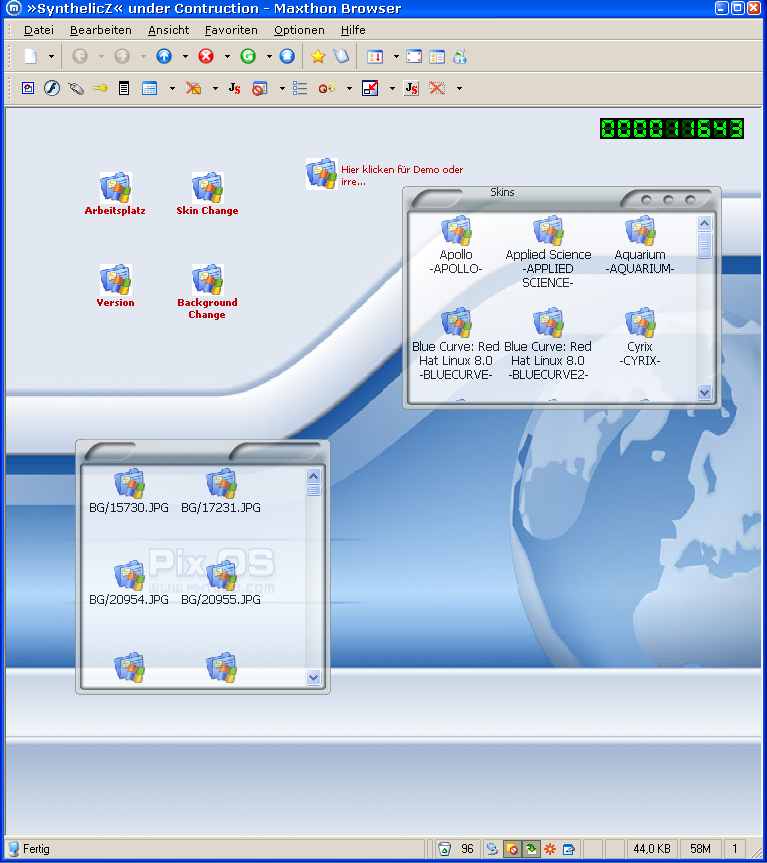
Task: Click the image icon at second toolbar start
Action: click(x=28, y=88)
